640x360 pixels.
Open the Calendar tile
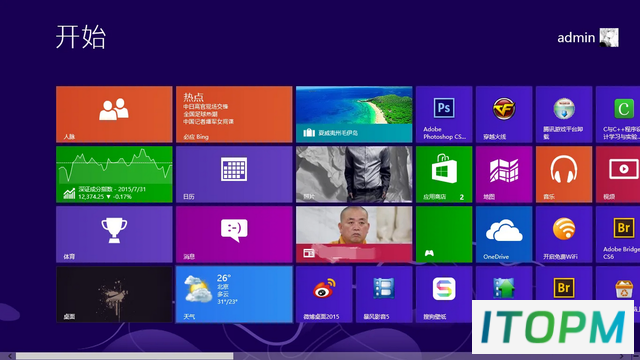click(234, 174)
